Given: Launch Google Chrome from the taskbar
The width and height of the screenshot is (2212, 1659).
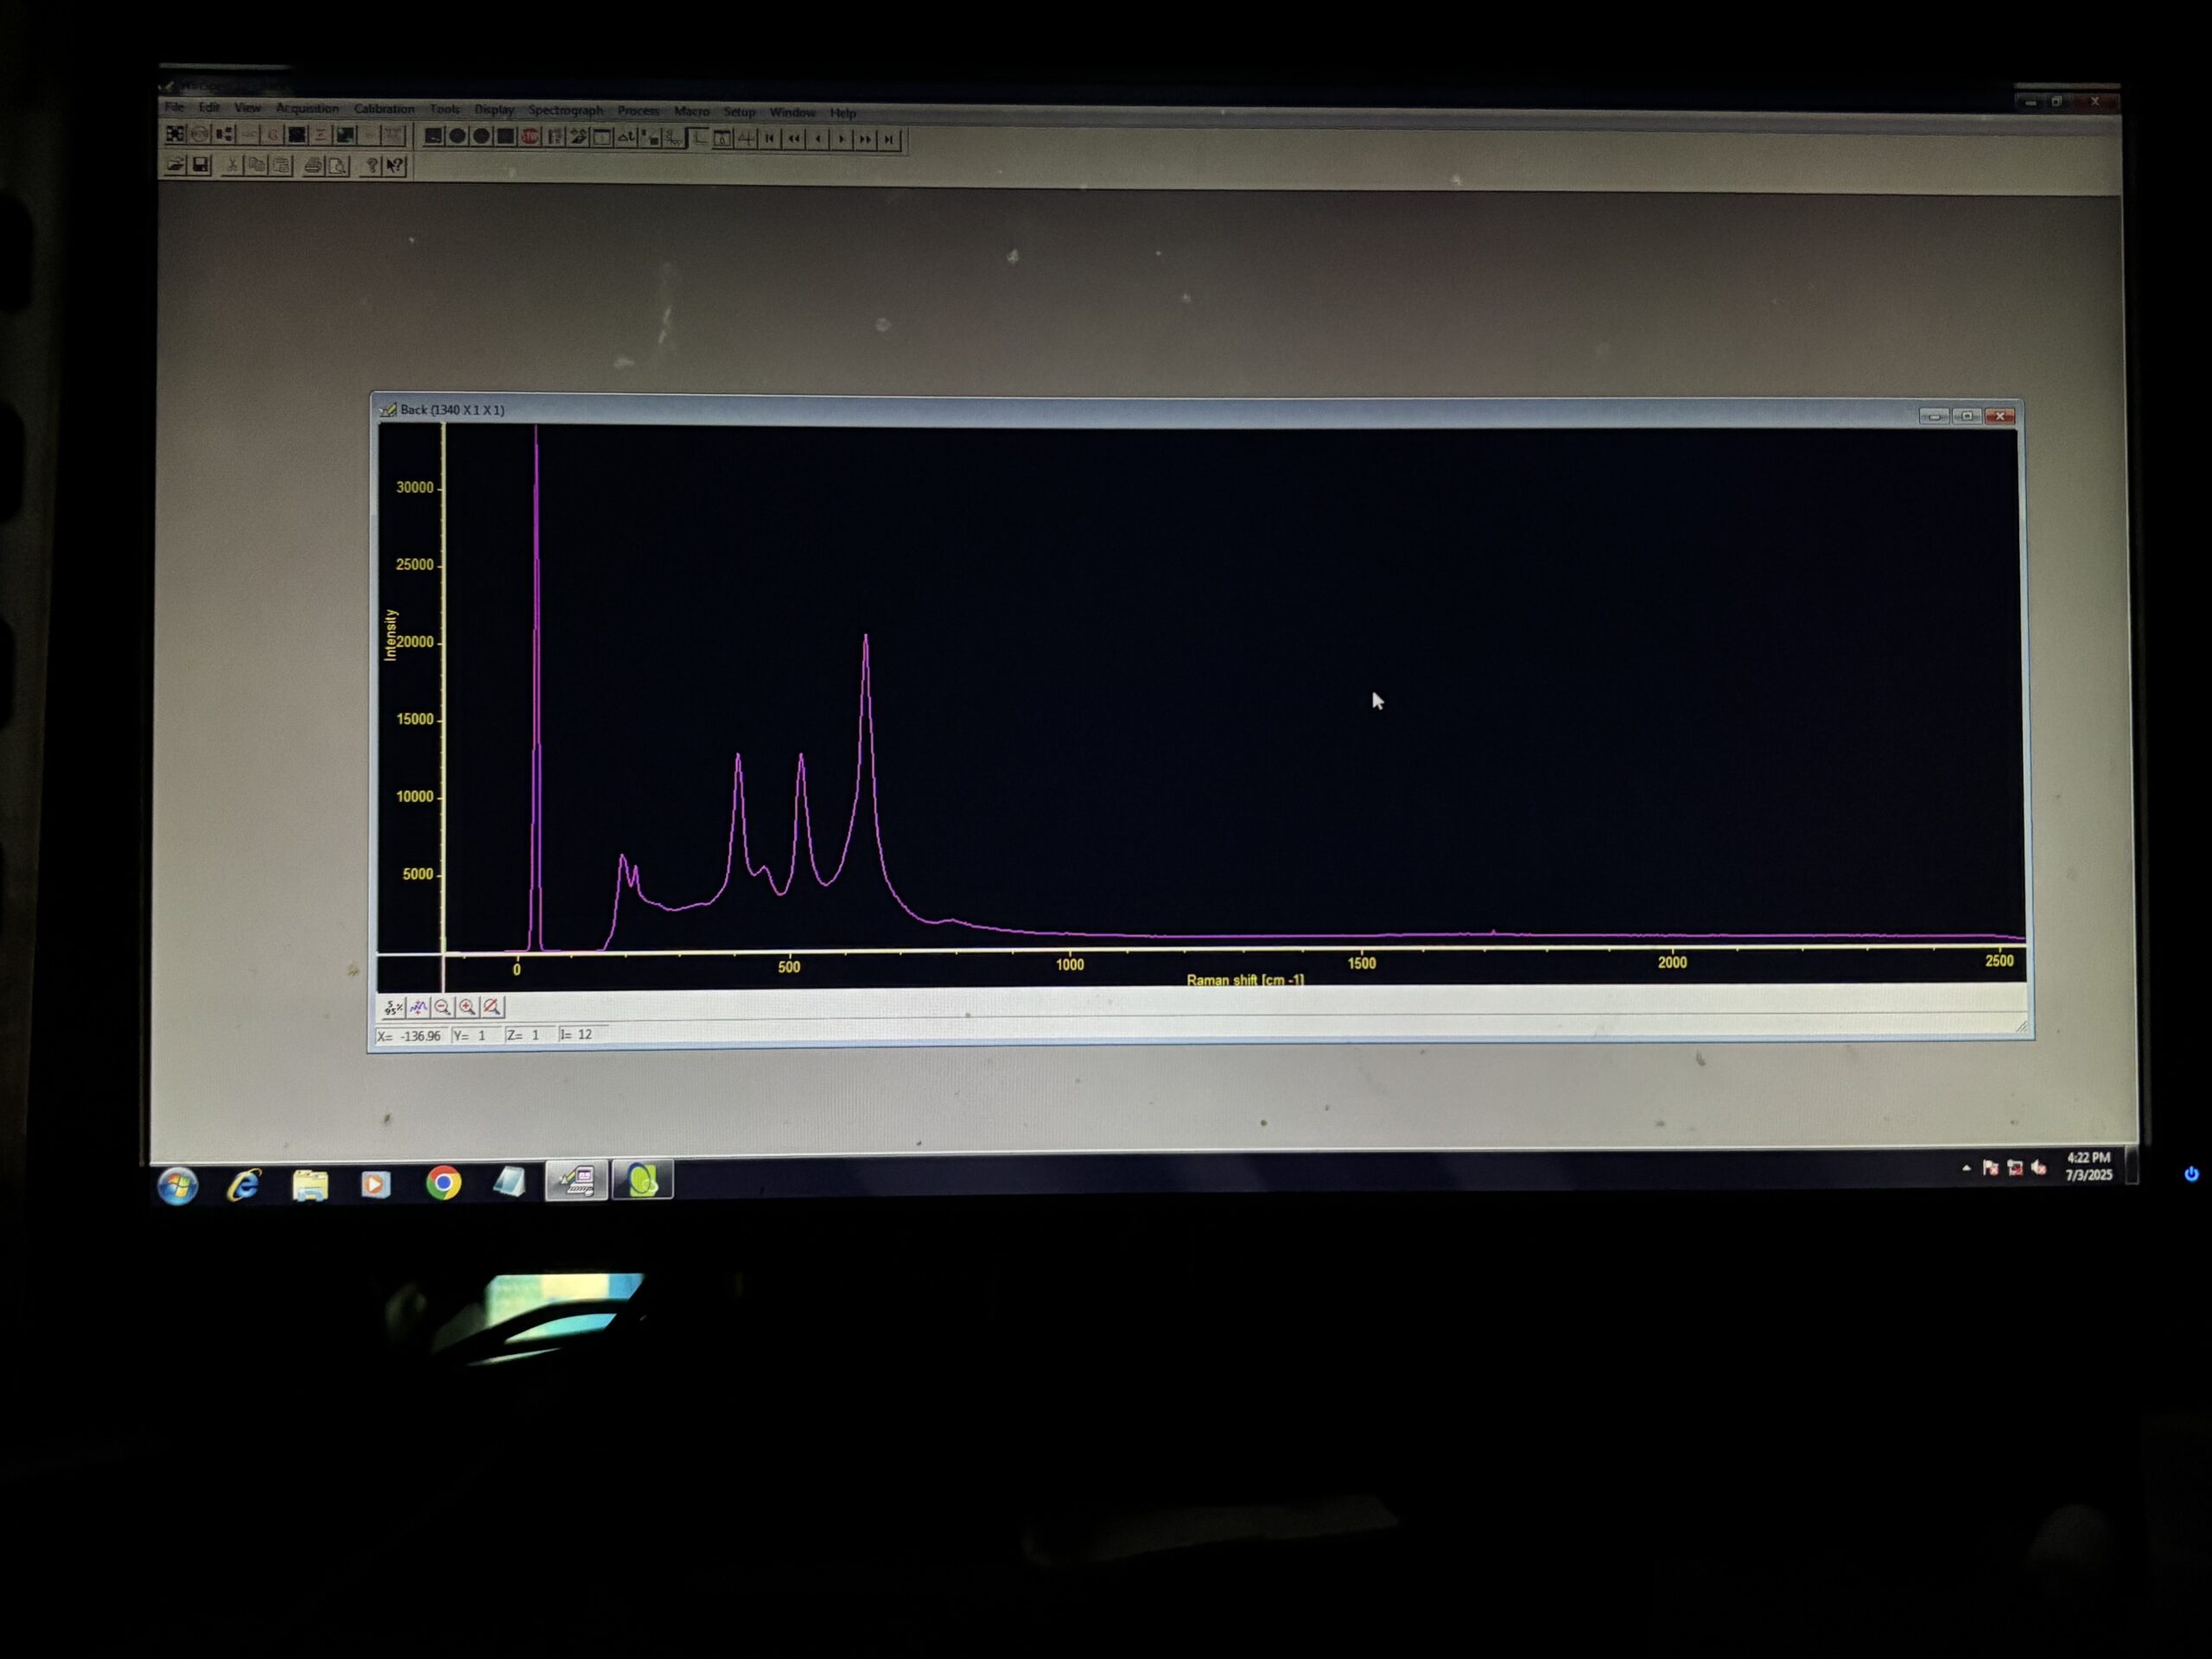Looking at the screenshot, I should (443, 1183).
